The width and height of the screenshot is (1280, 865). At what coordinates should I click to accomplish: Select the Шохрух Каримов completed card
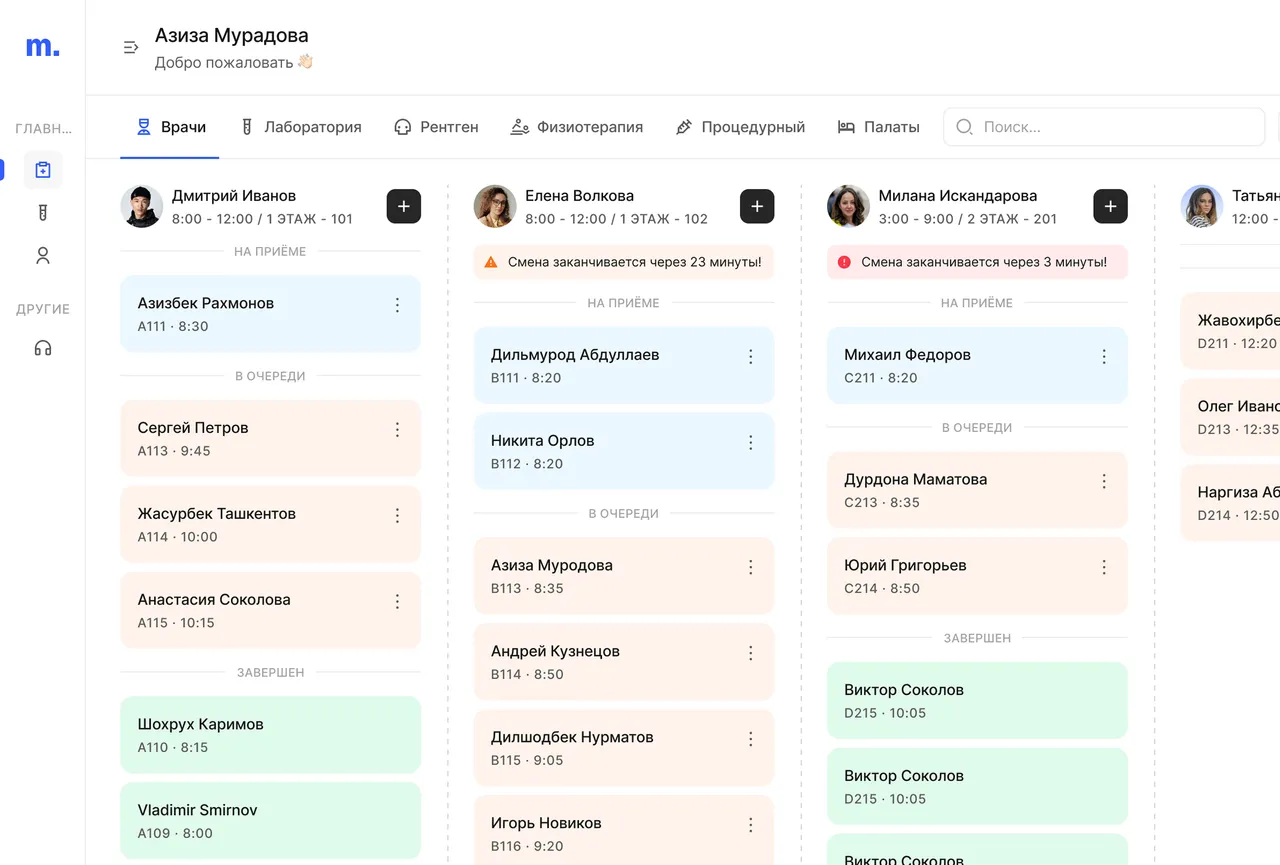click(270, 735)
